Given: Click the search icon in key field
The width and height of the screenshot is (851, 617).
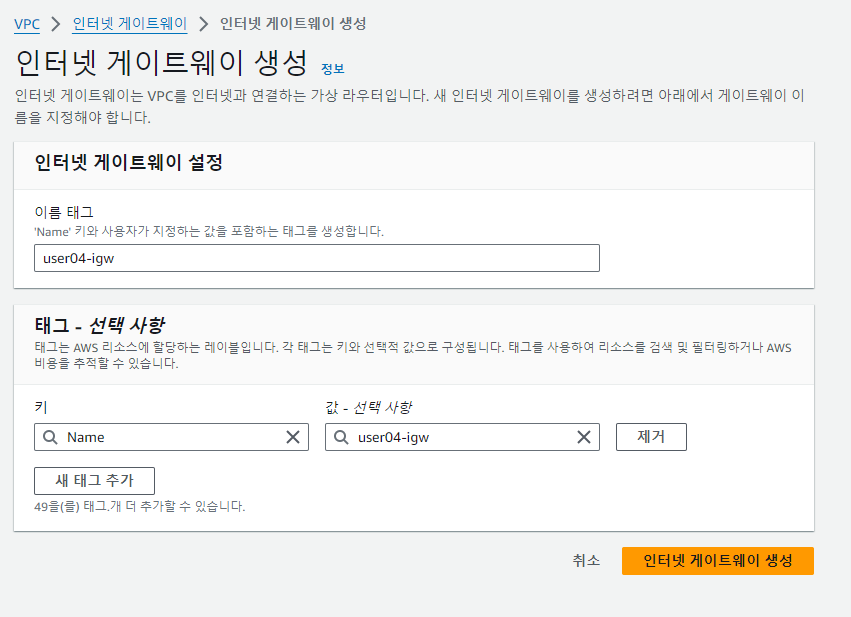Looking at the screenshot, I should coord(50,437).
